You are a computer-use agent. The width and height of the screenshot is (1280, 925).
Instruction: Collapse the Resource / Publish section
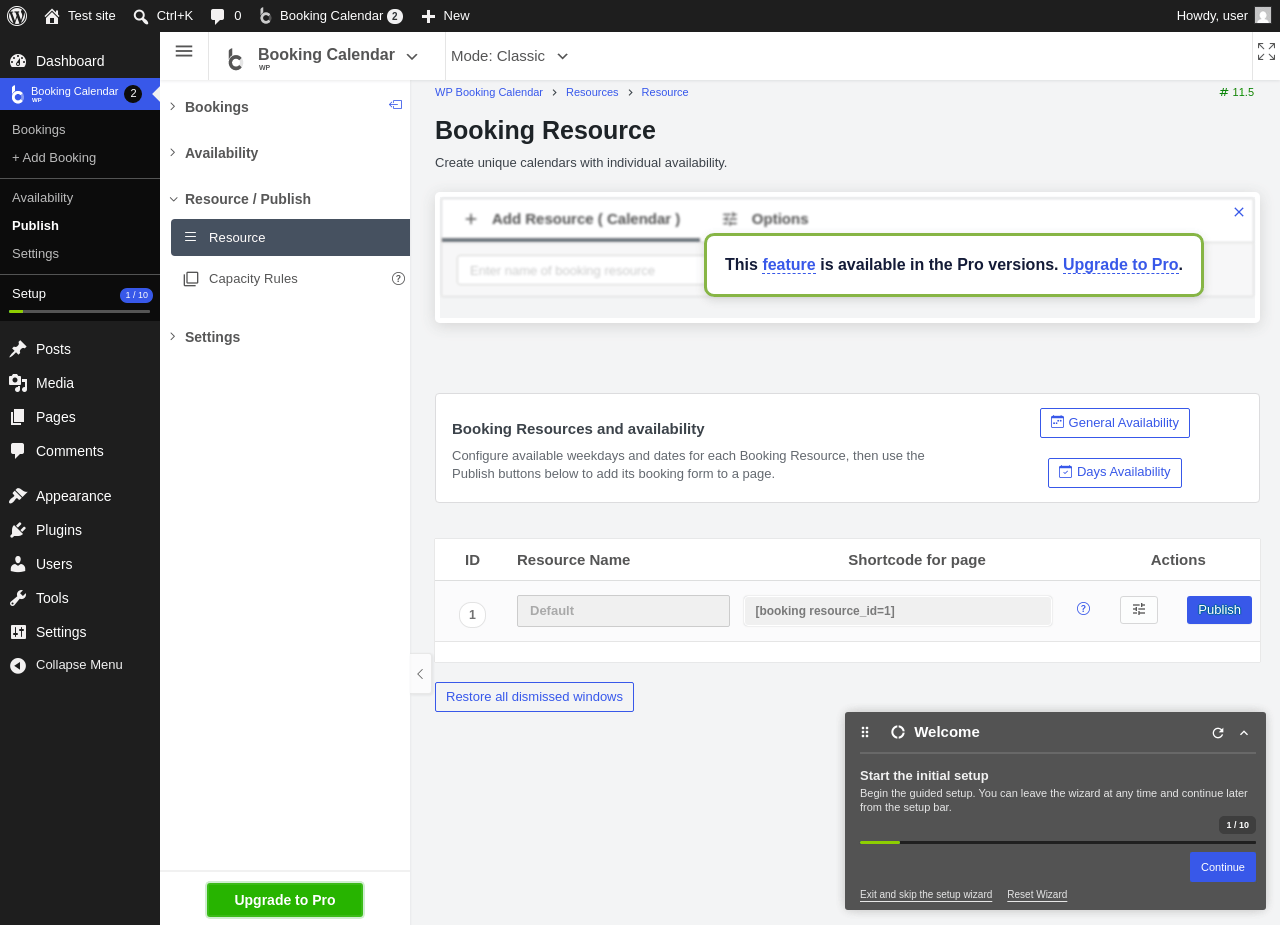[x=247, y=199]
